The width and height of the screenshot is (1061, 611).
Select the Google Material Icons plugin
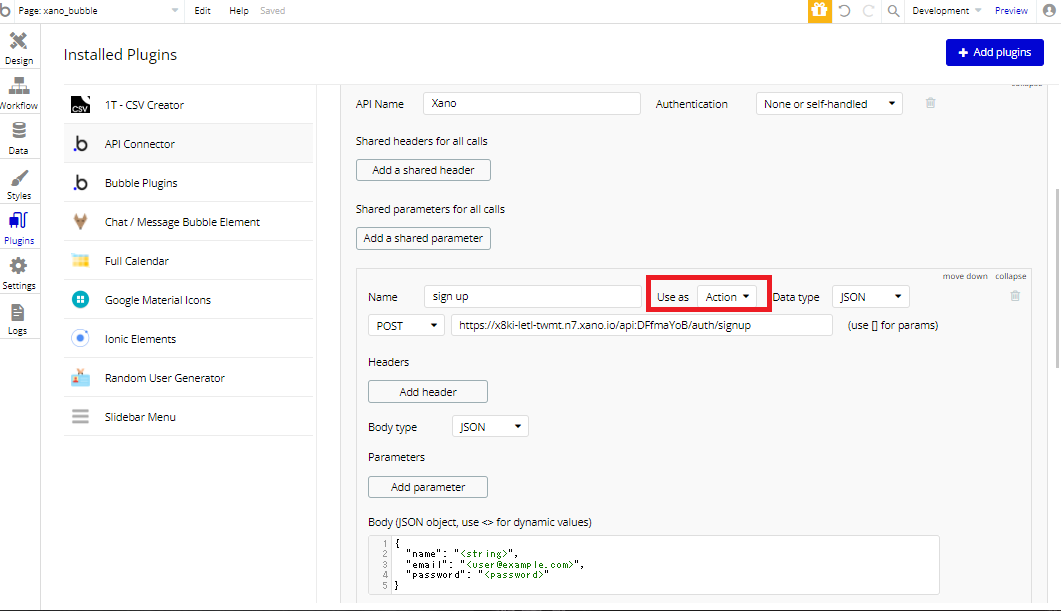coord(189,300)
